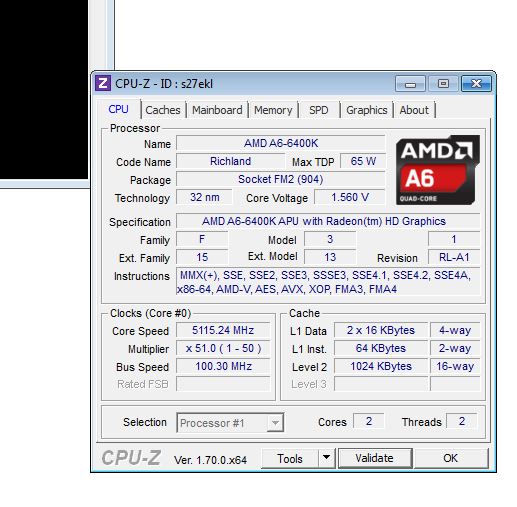Click the Threads count value
This screenshot has height=507, width=517.
tap(462, 421)
